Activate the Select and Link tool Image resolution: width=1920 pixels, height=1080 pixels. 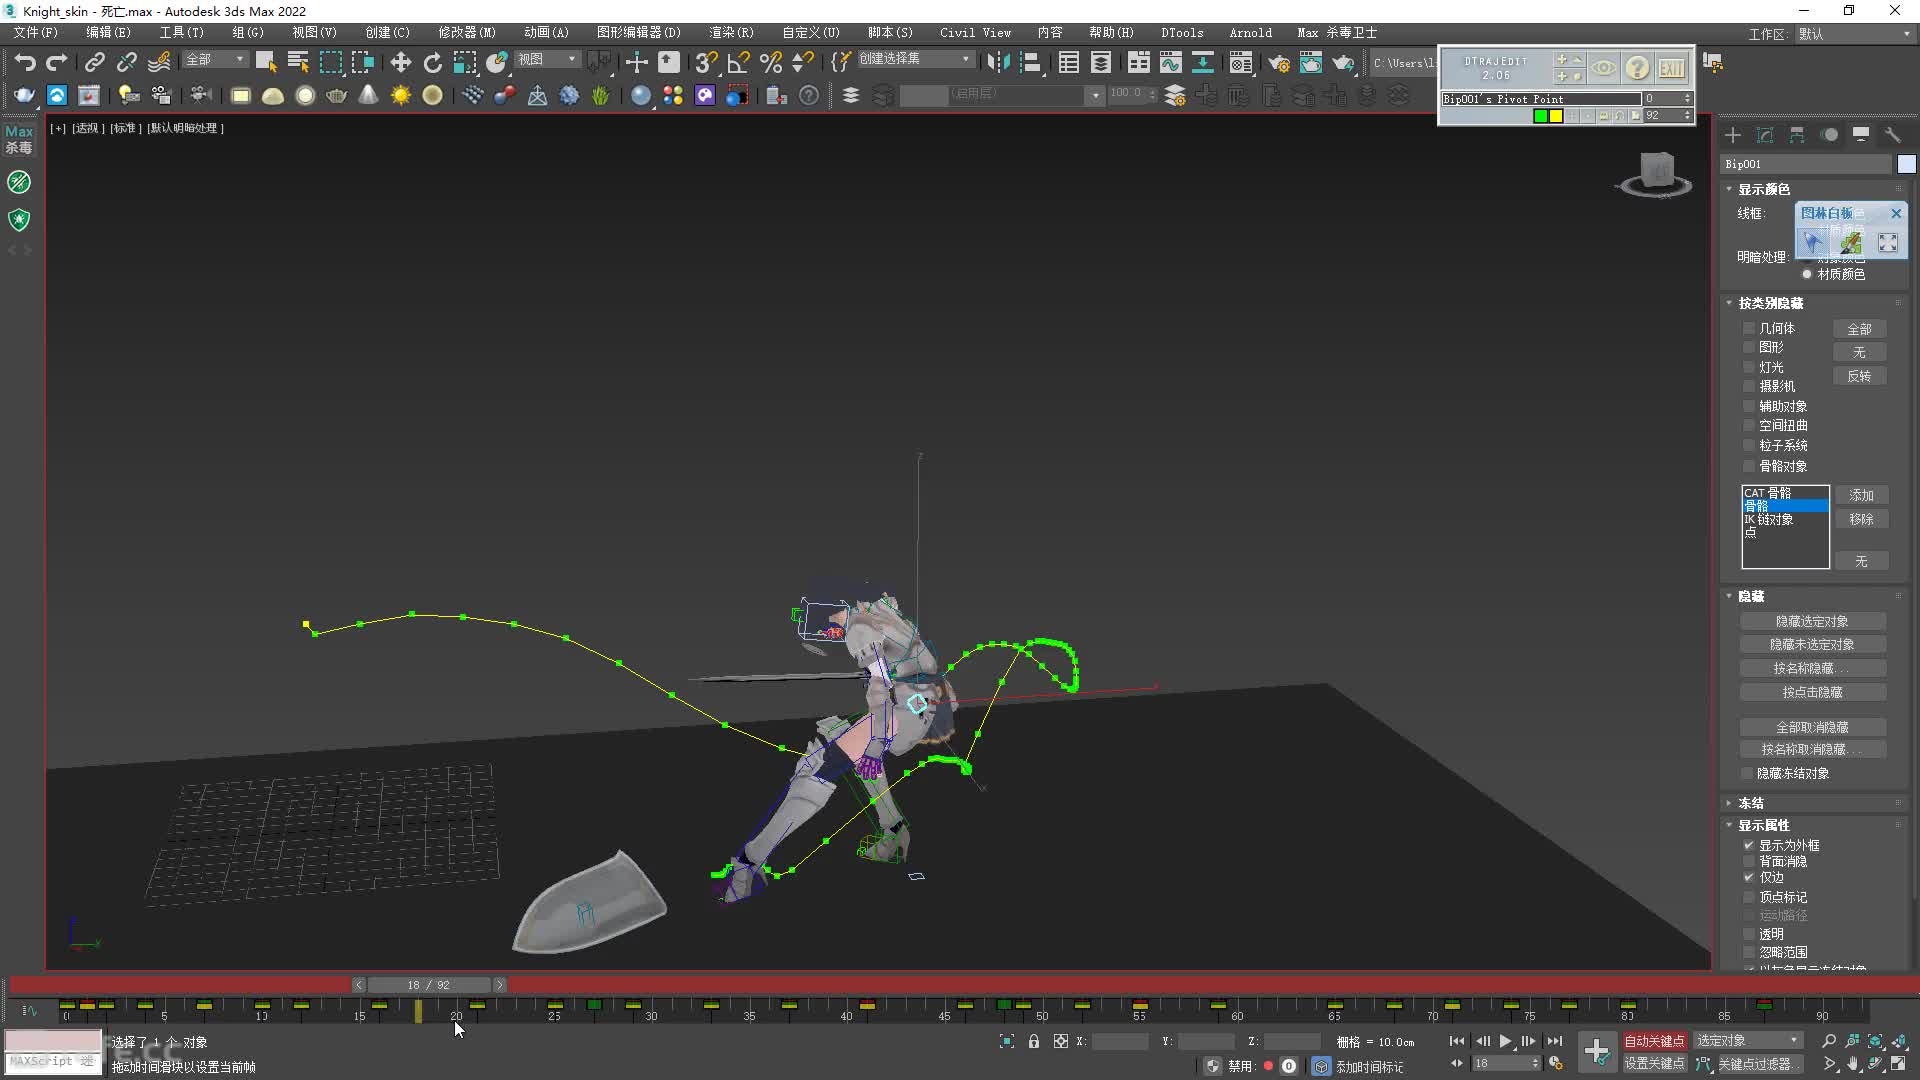94,62
